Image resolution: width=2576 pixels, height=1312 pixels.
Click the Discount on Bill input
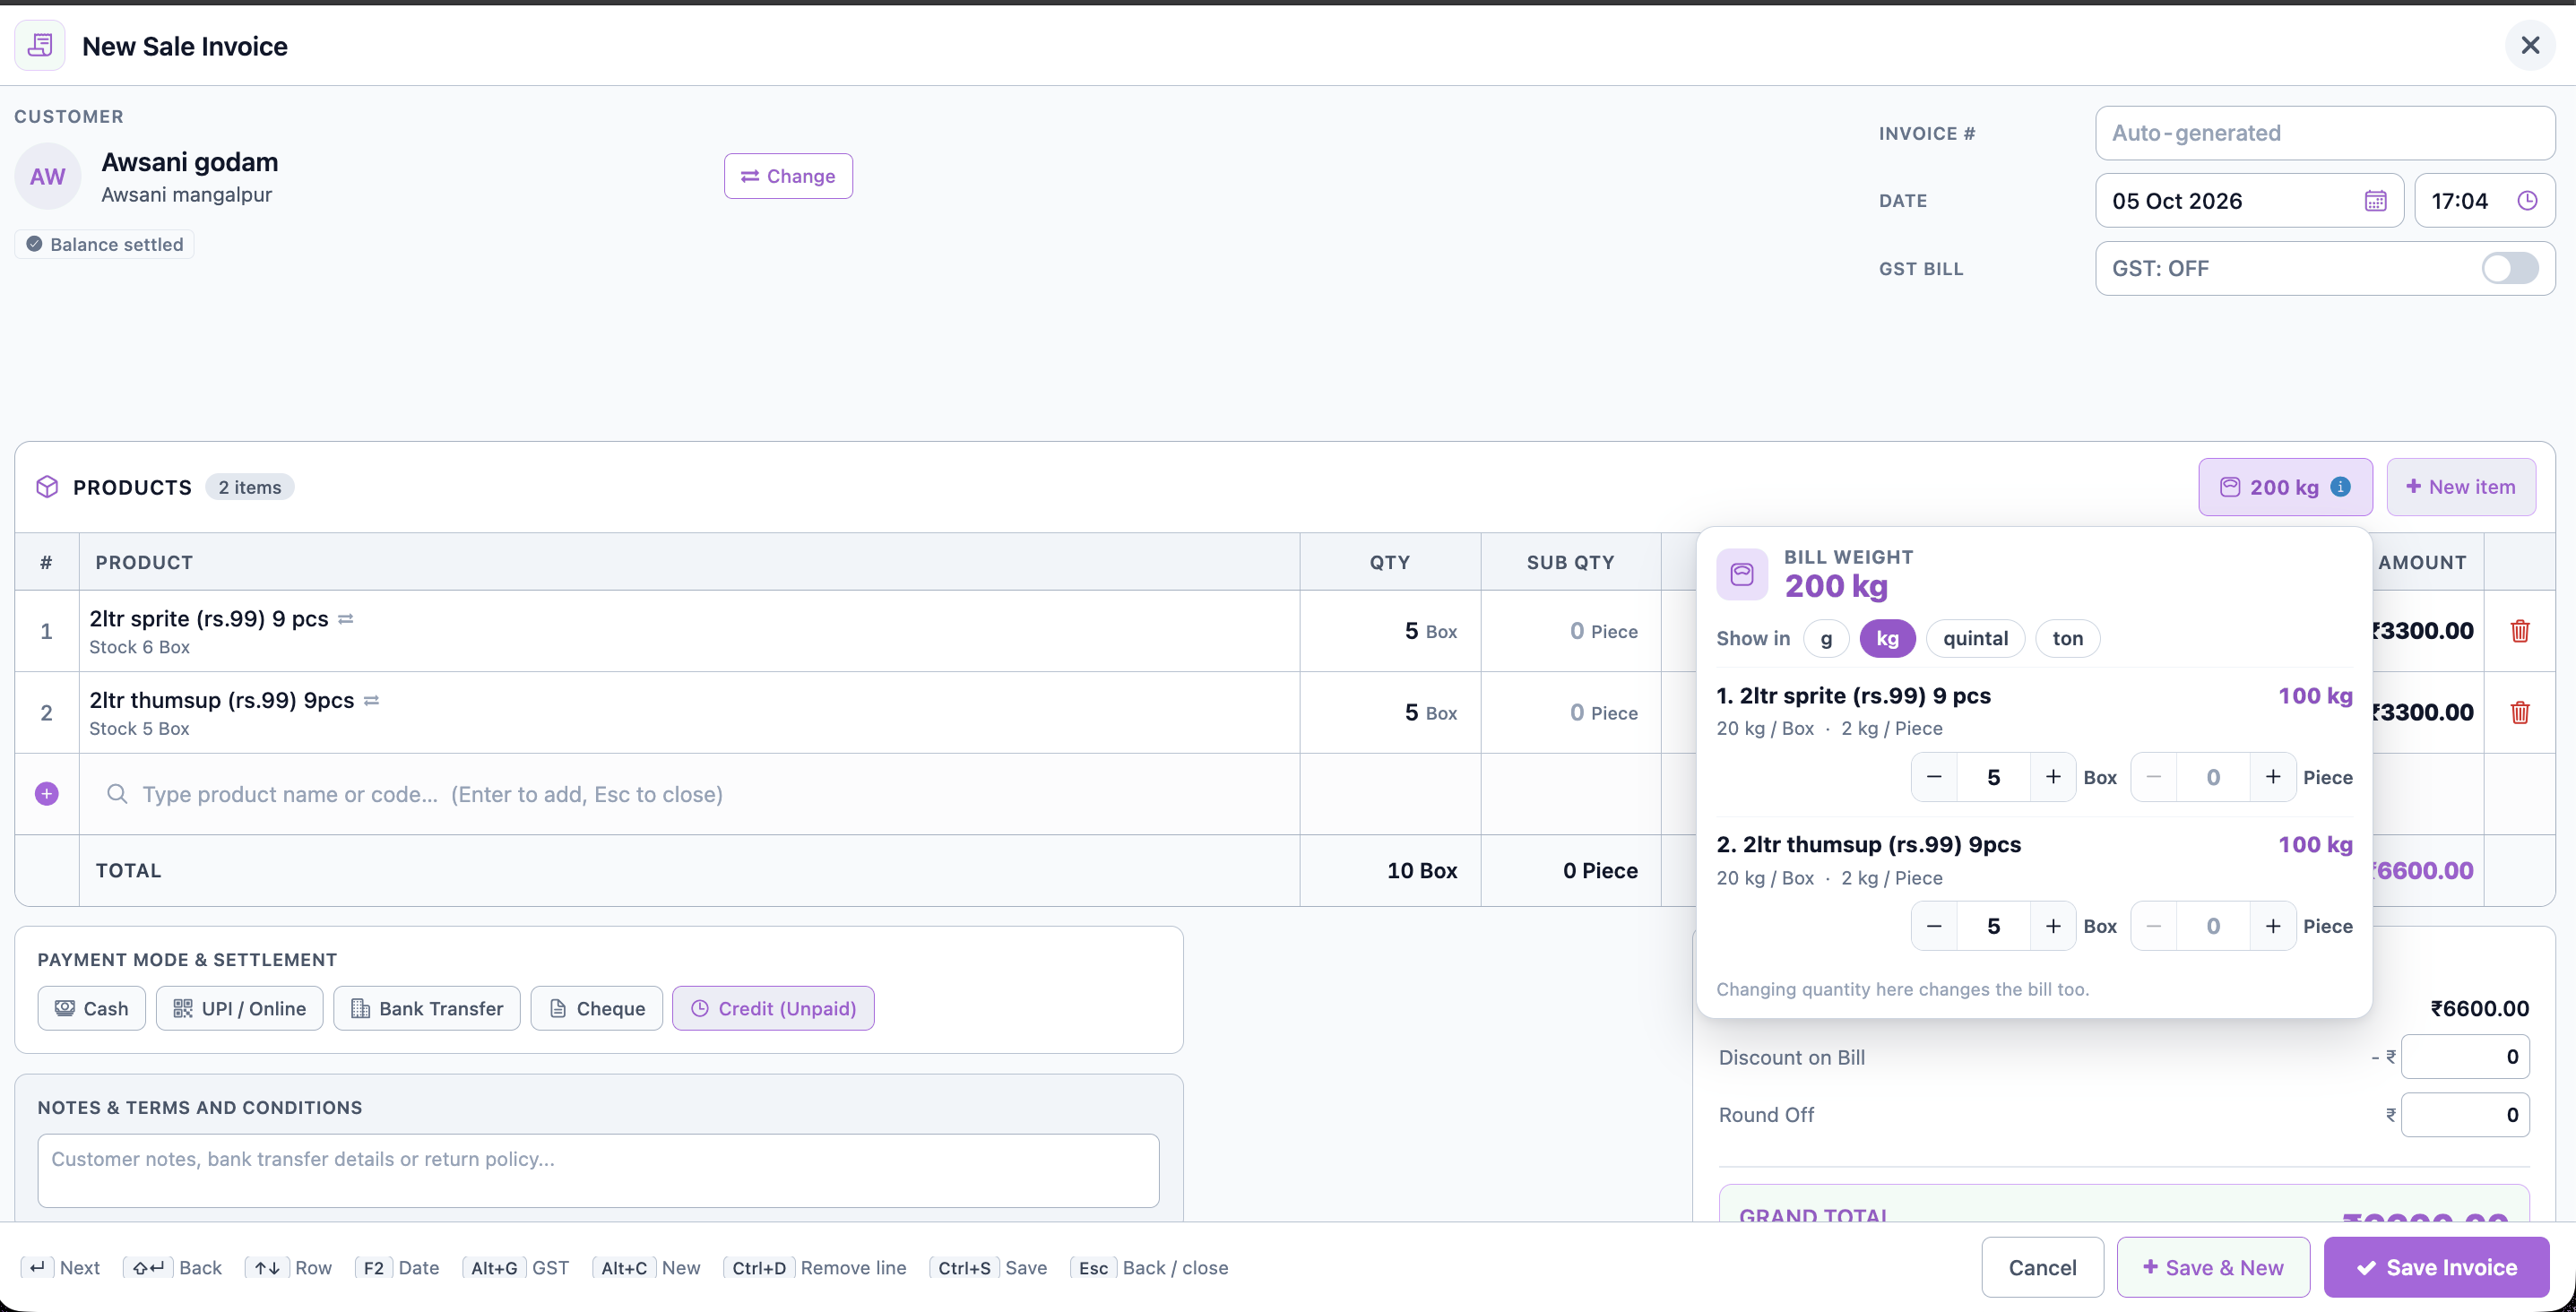pos(2465,1057)
